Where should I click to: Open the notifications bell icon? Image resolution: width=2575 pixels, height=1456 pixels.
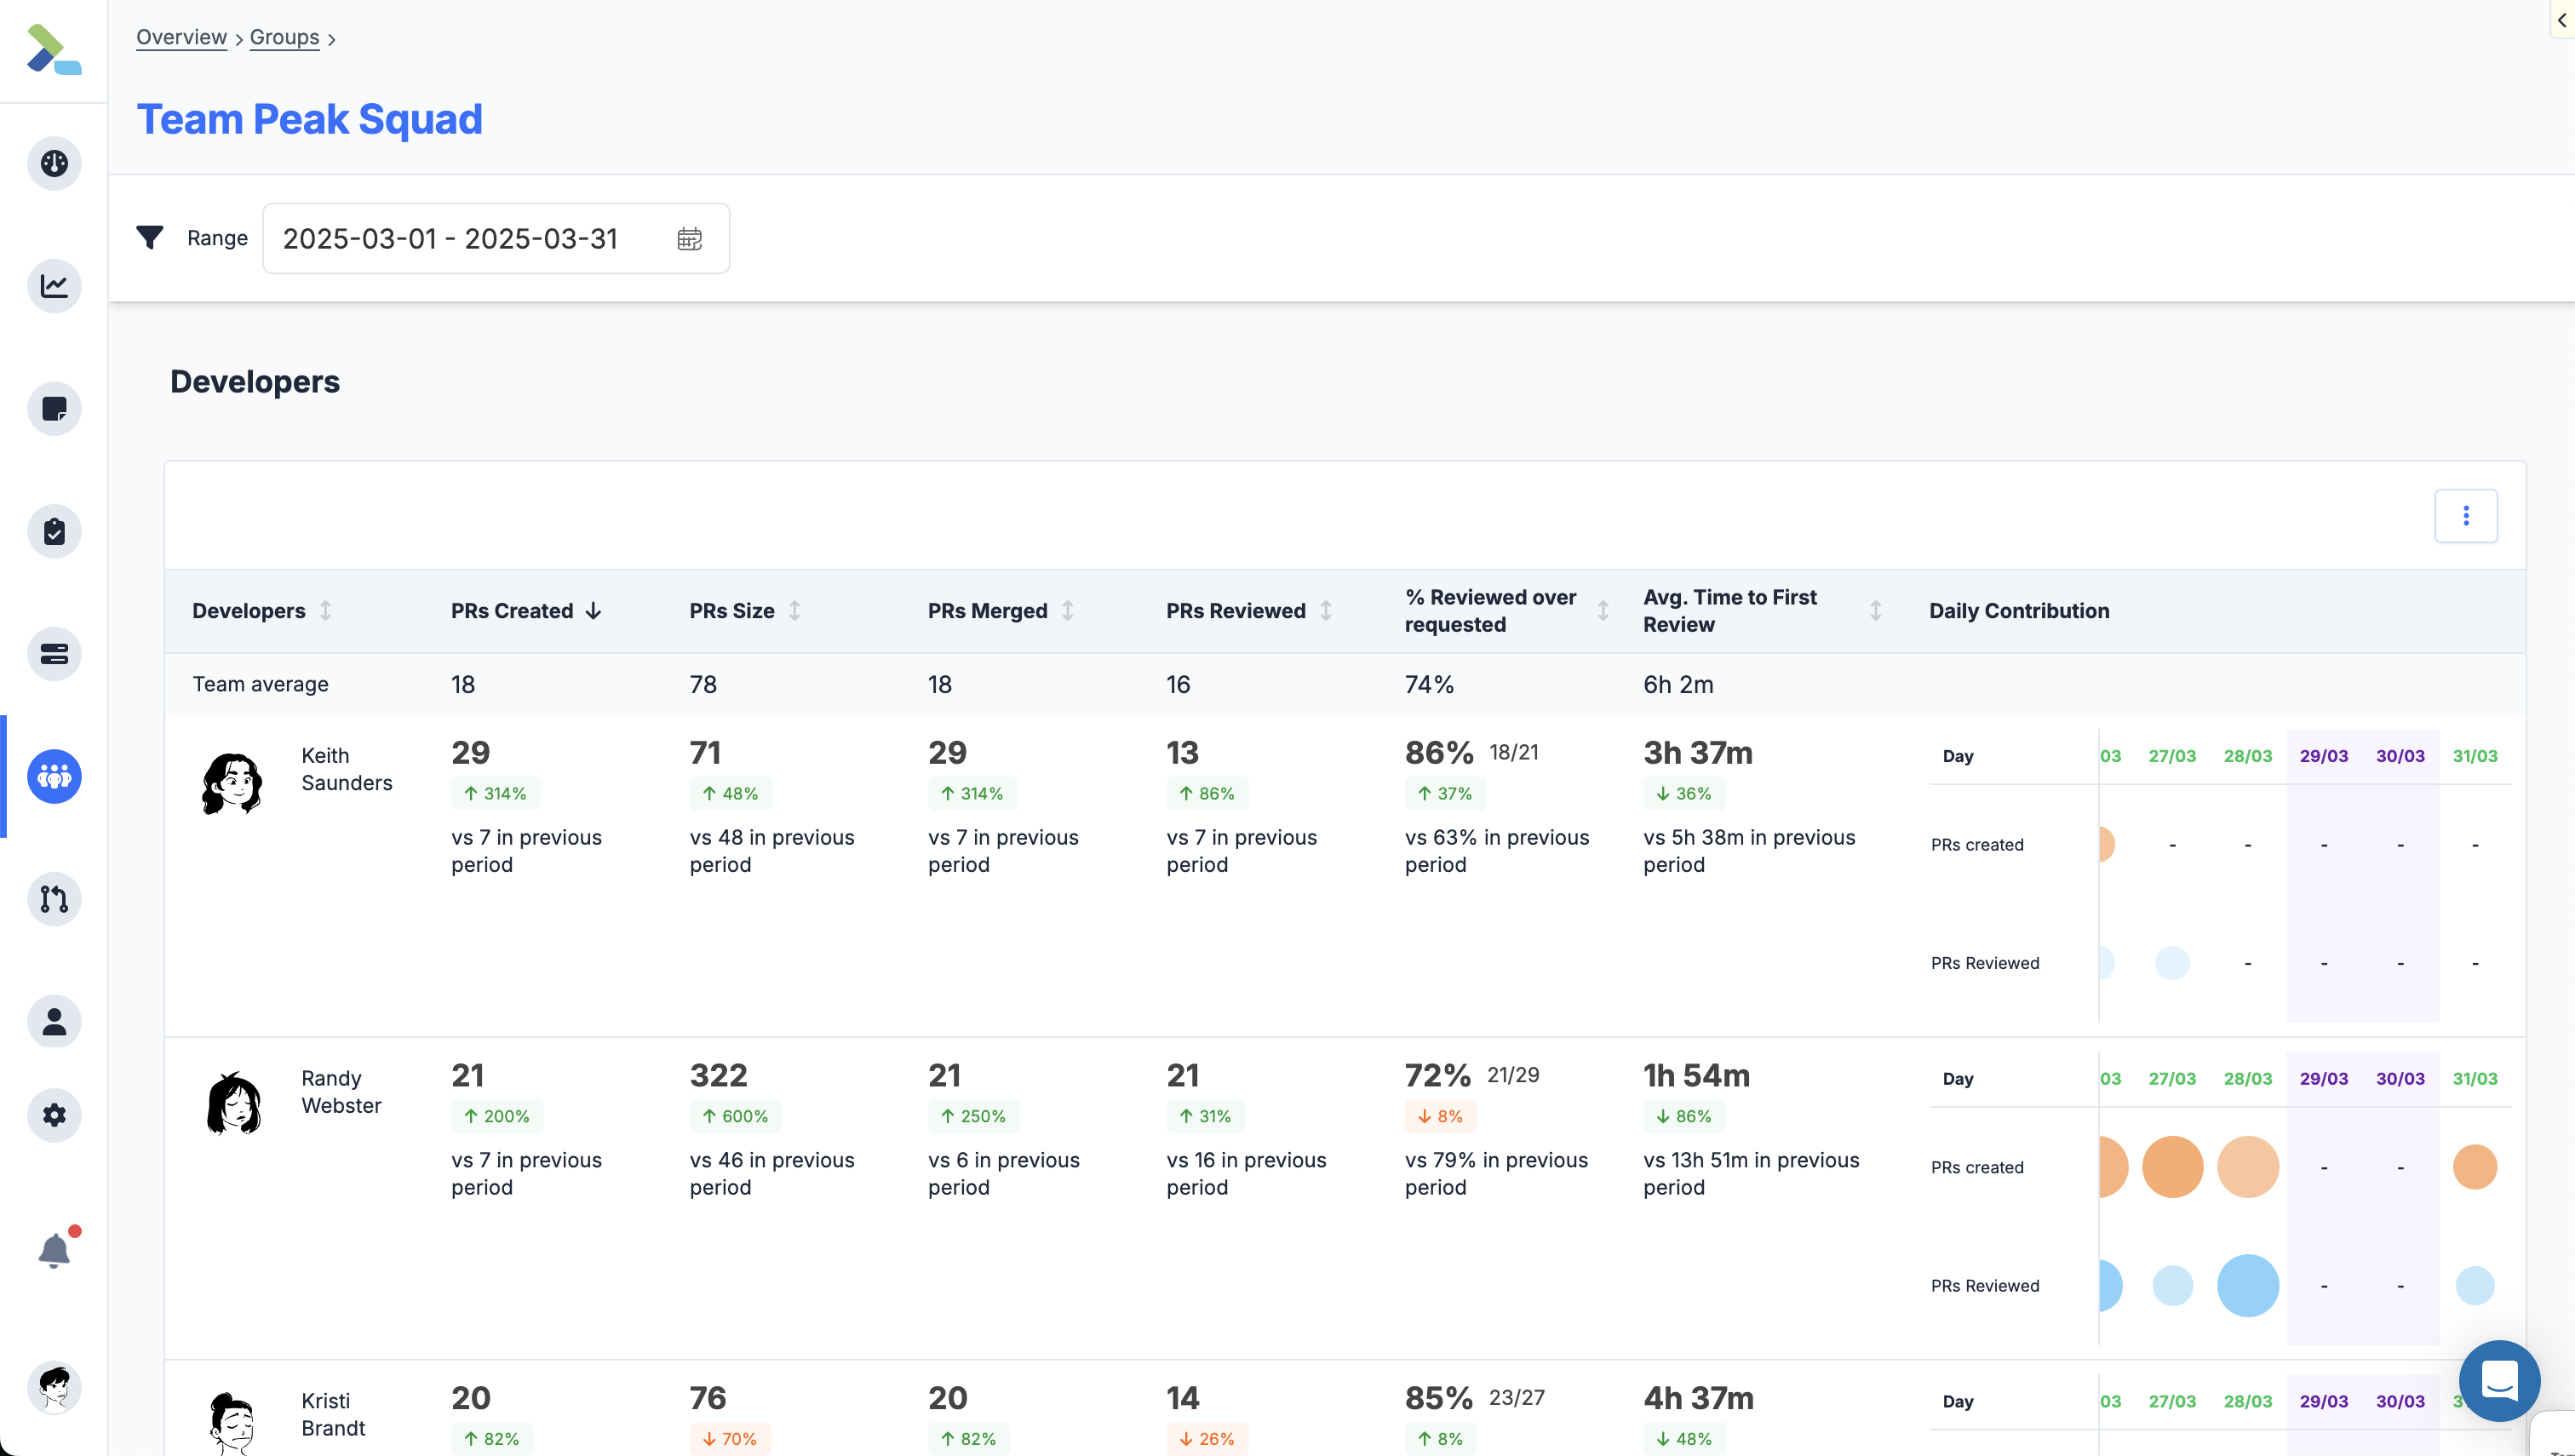coord(54,1250)
